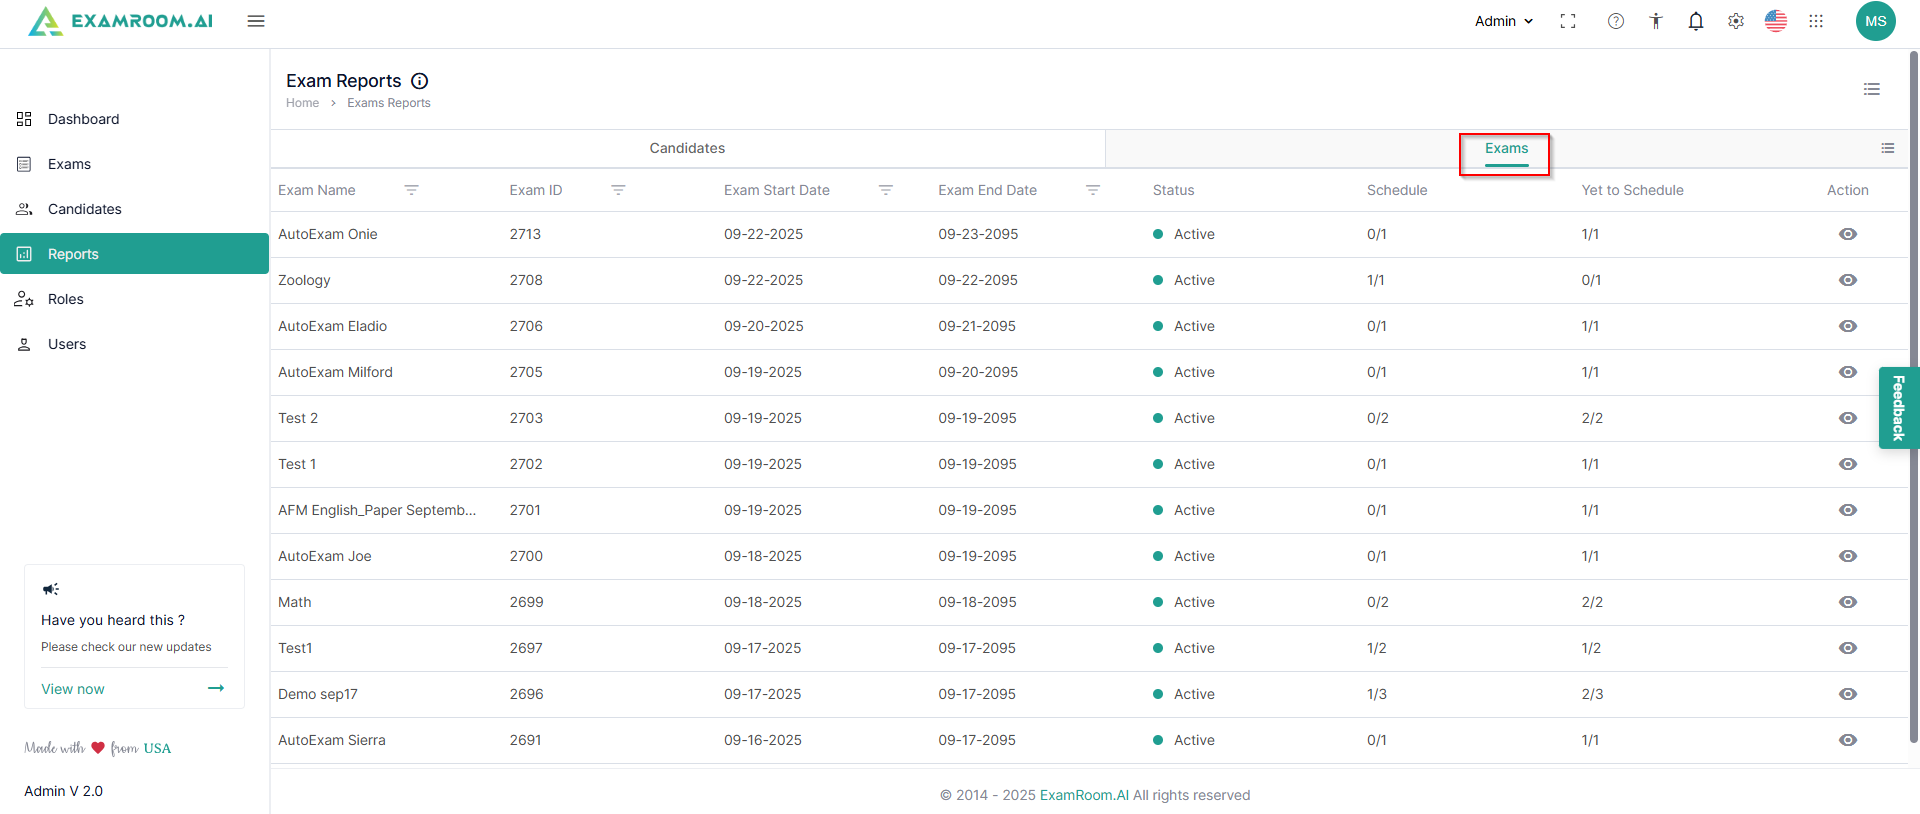View details for AFM English_Paper exam
This screenshot has height=814, width=1920.
coord(1848,510)
